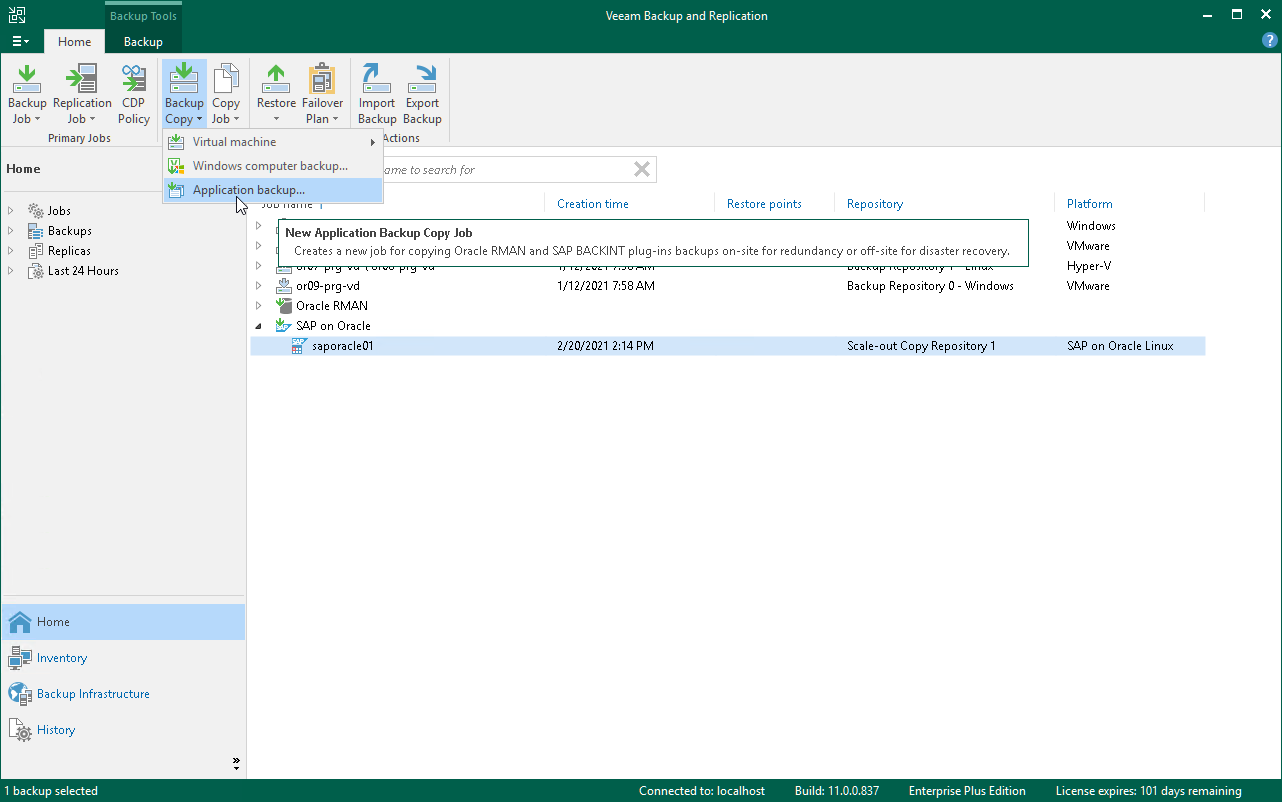Image resolution: width=1282 pixels, height=802 pixels.
Task: Click Backup Repository 0 - Windows cell
Action: coord(930,286)
